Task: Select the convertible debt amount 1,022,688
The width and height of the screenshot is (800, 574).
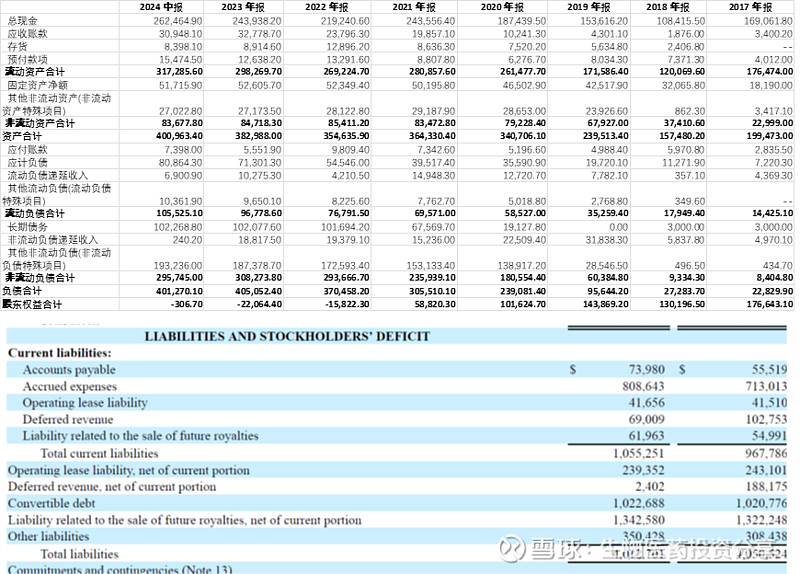Action: [639, 503]
